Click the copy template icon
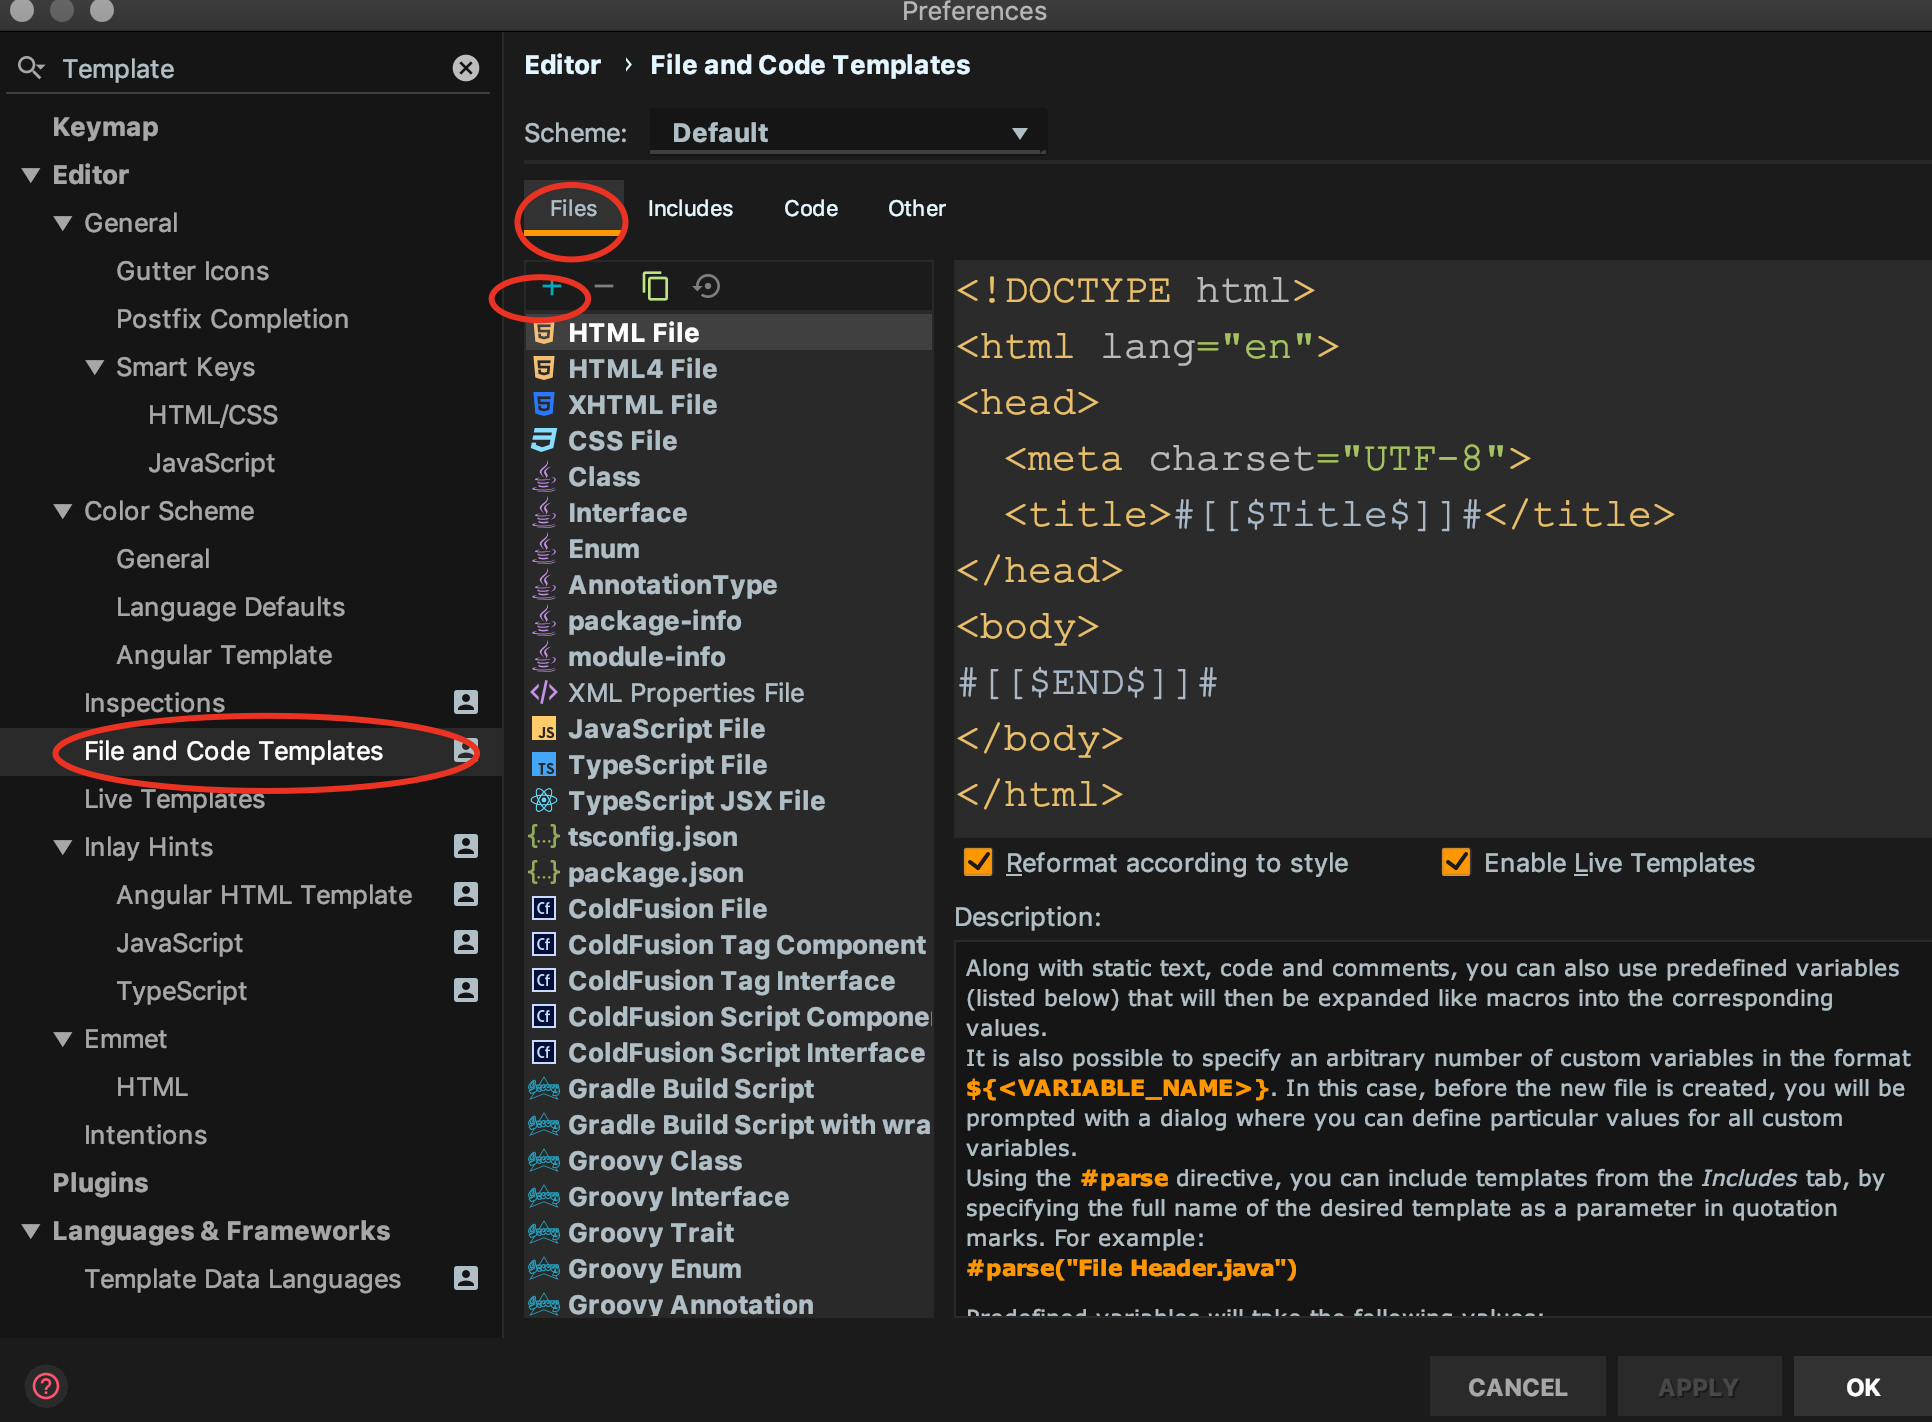Screen dimensions: 1932x1422 655,287
